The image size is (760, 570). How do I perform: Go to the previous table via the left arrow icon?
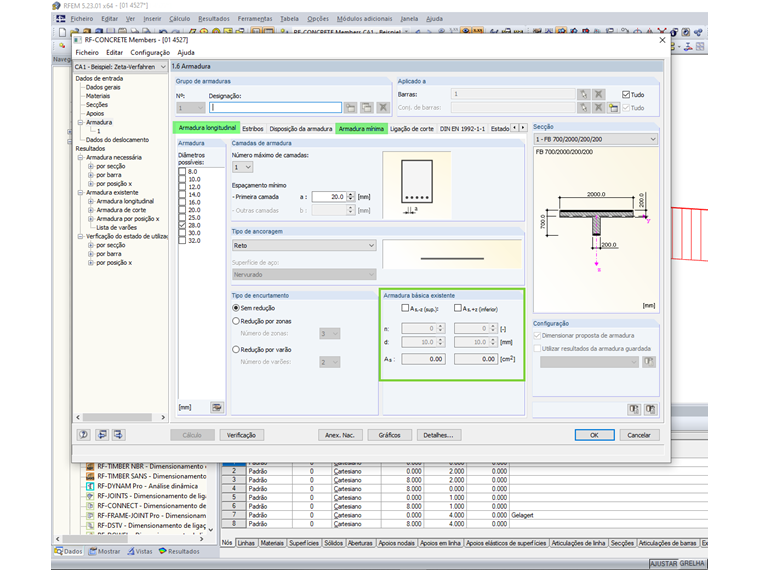[102, 435]
